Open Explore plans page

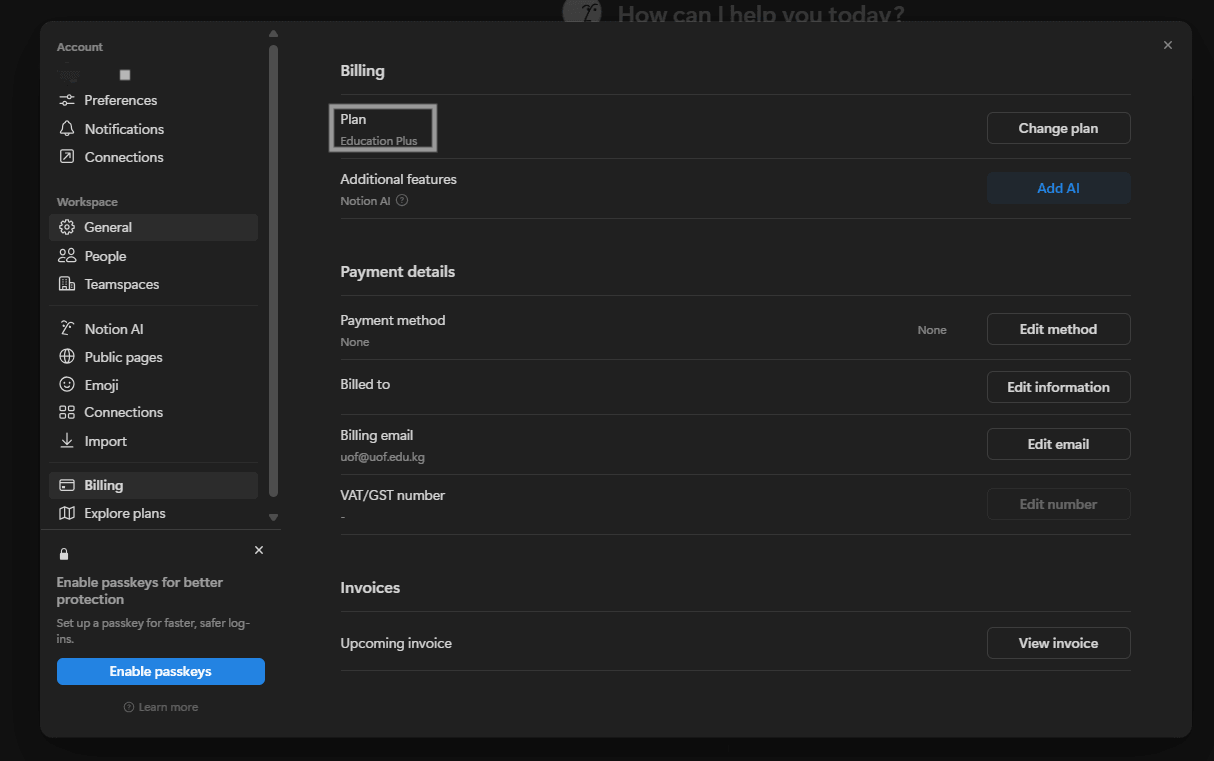click(153, 513)
